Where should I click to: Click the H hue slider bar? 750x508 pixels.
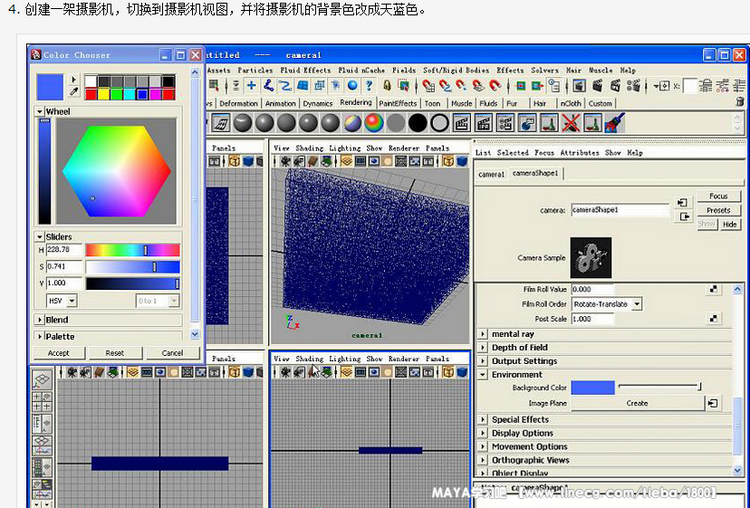click(132, 250)
